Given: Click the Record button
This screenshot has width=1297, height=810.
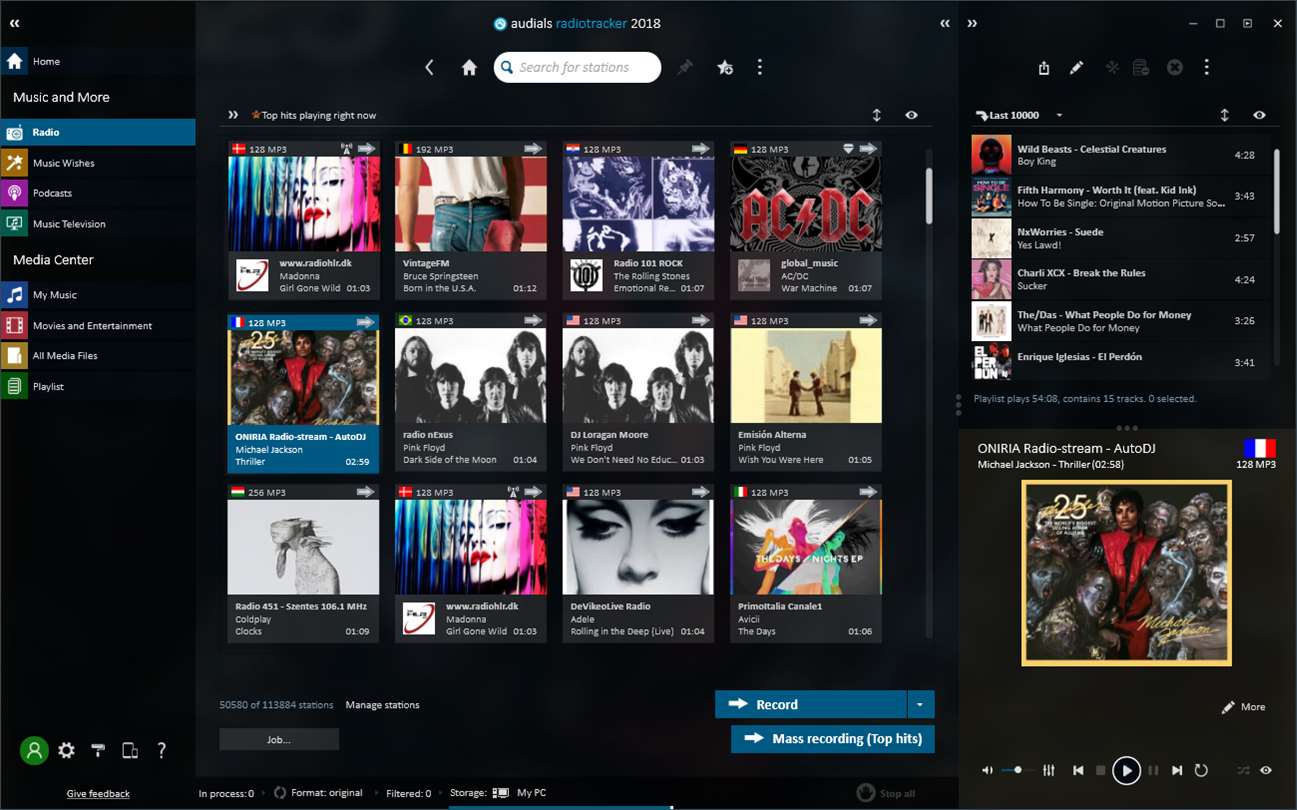Looking at the screenshot, I should pos(811,704).
